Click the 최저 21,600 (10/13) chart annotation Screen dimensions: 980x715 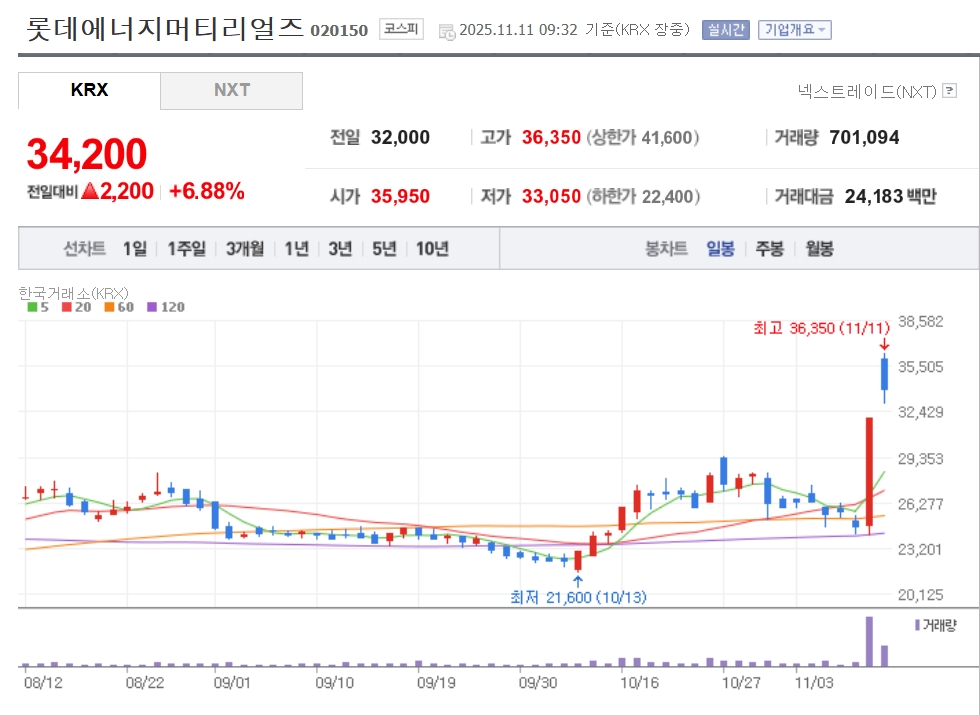click(x=579, y=598)
